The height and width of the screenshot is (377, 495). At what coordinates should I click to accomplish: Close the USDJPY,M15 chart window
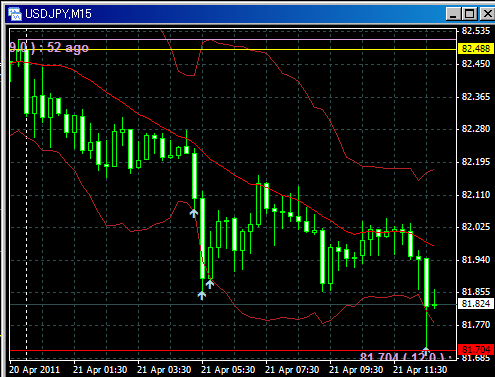point(487,14)
